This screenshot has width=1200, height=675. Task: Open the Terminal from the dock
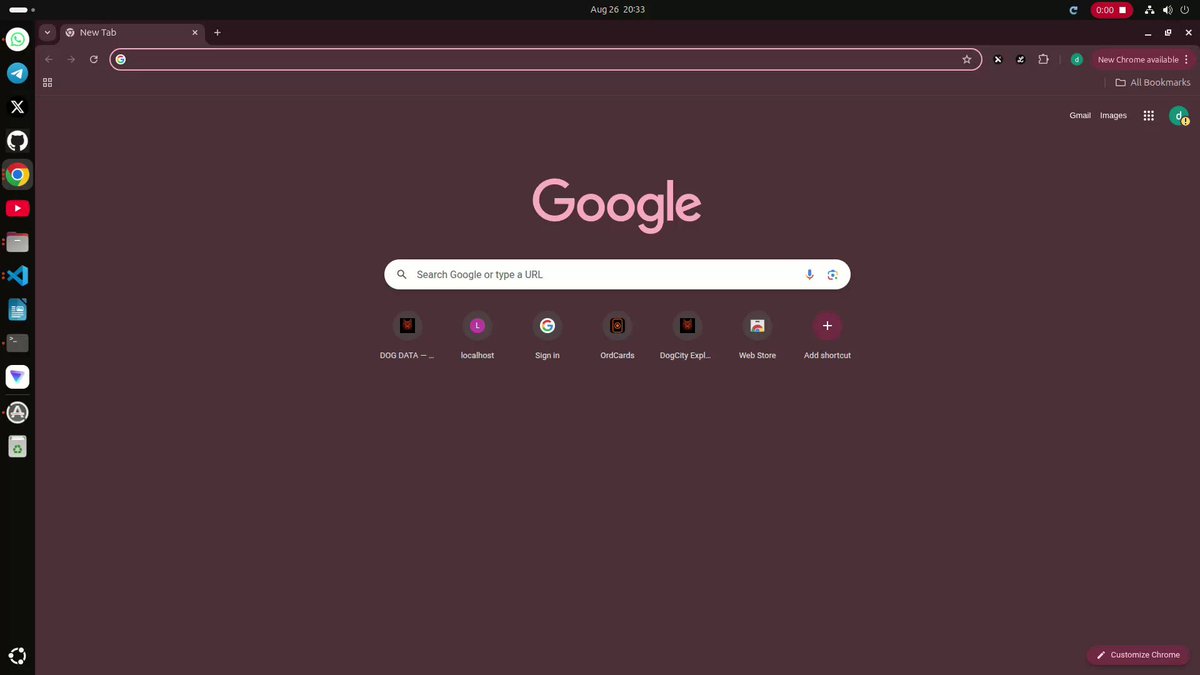[x=17, y=343]
